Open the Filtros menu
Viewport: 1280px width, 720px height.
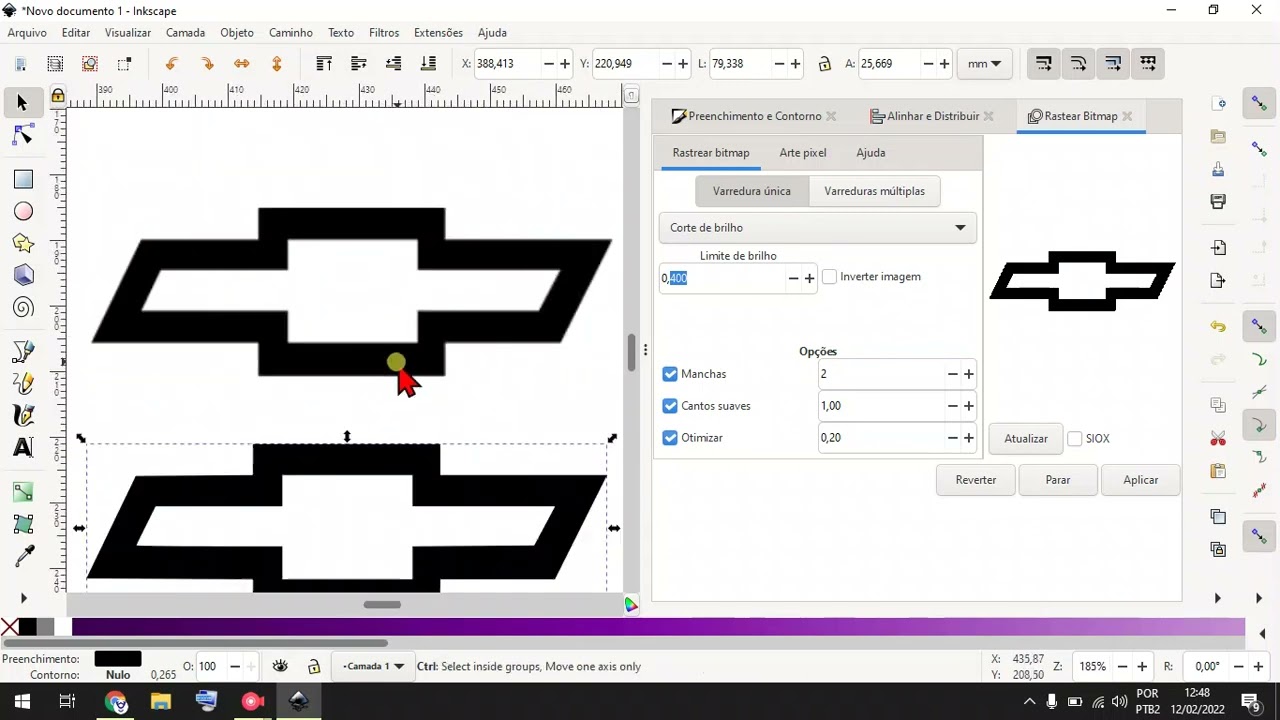pyautogui.click(x=384, y=33)
